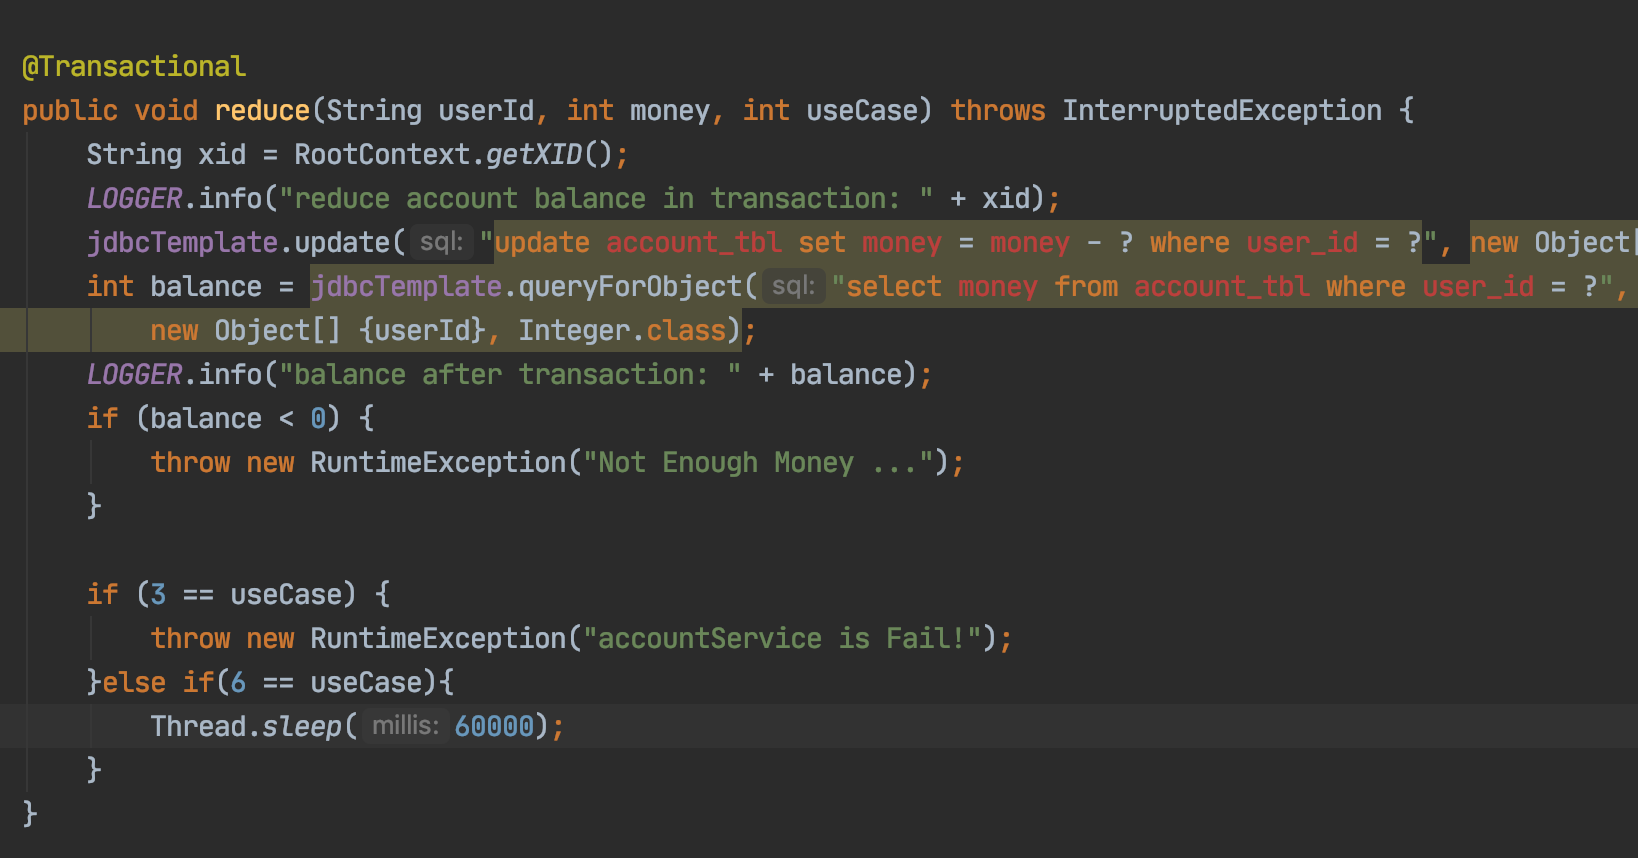Click the @Transactional annotation
This screenshot has height=858, width=1638.
[x=134, y=67]
